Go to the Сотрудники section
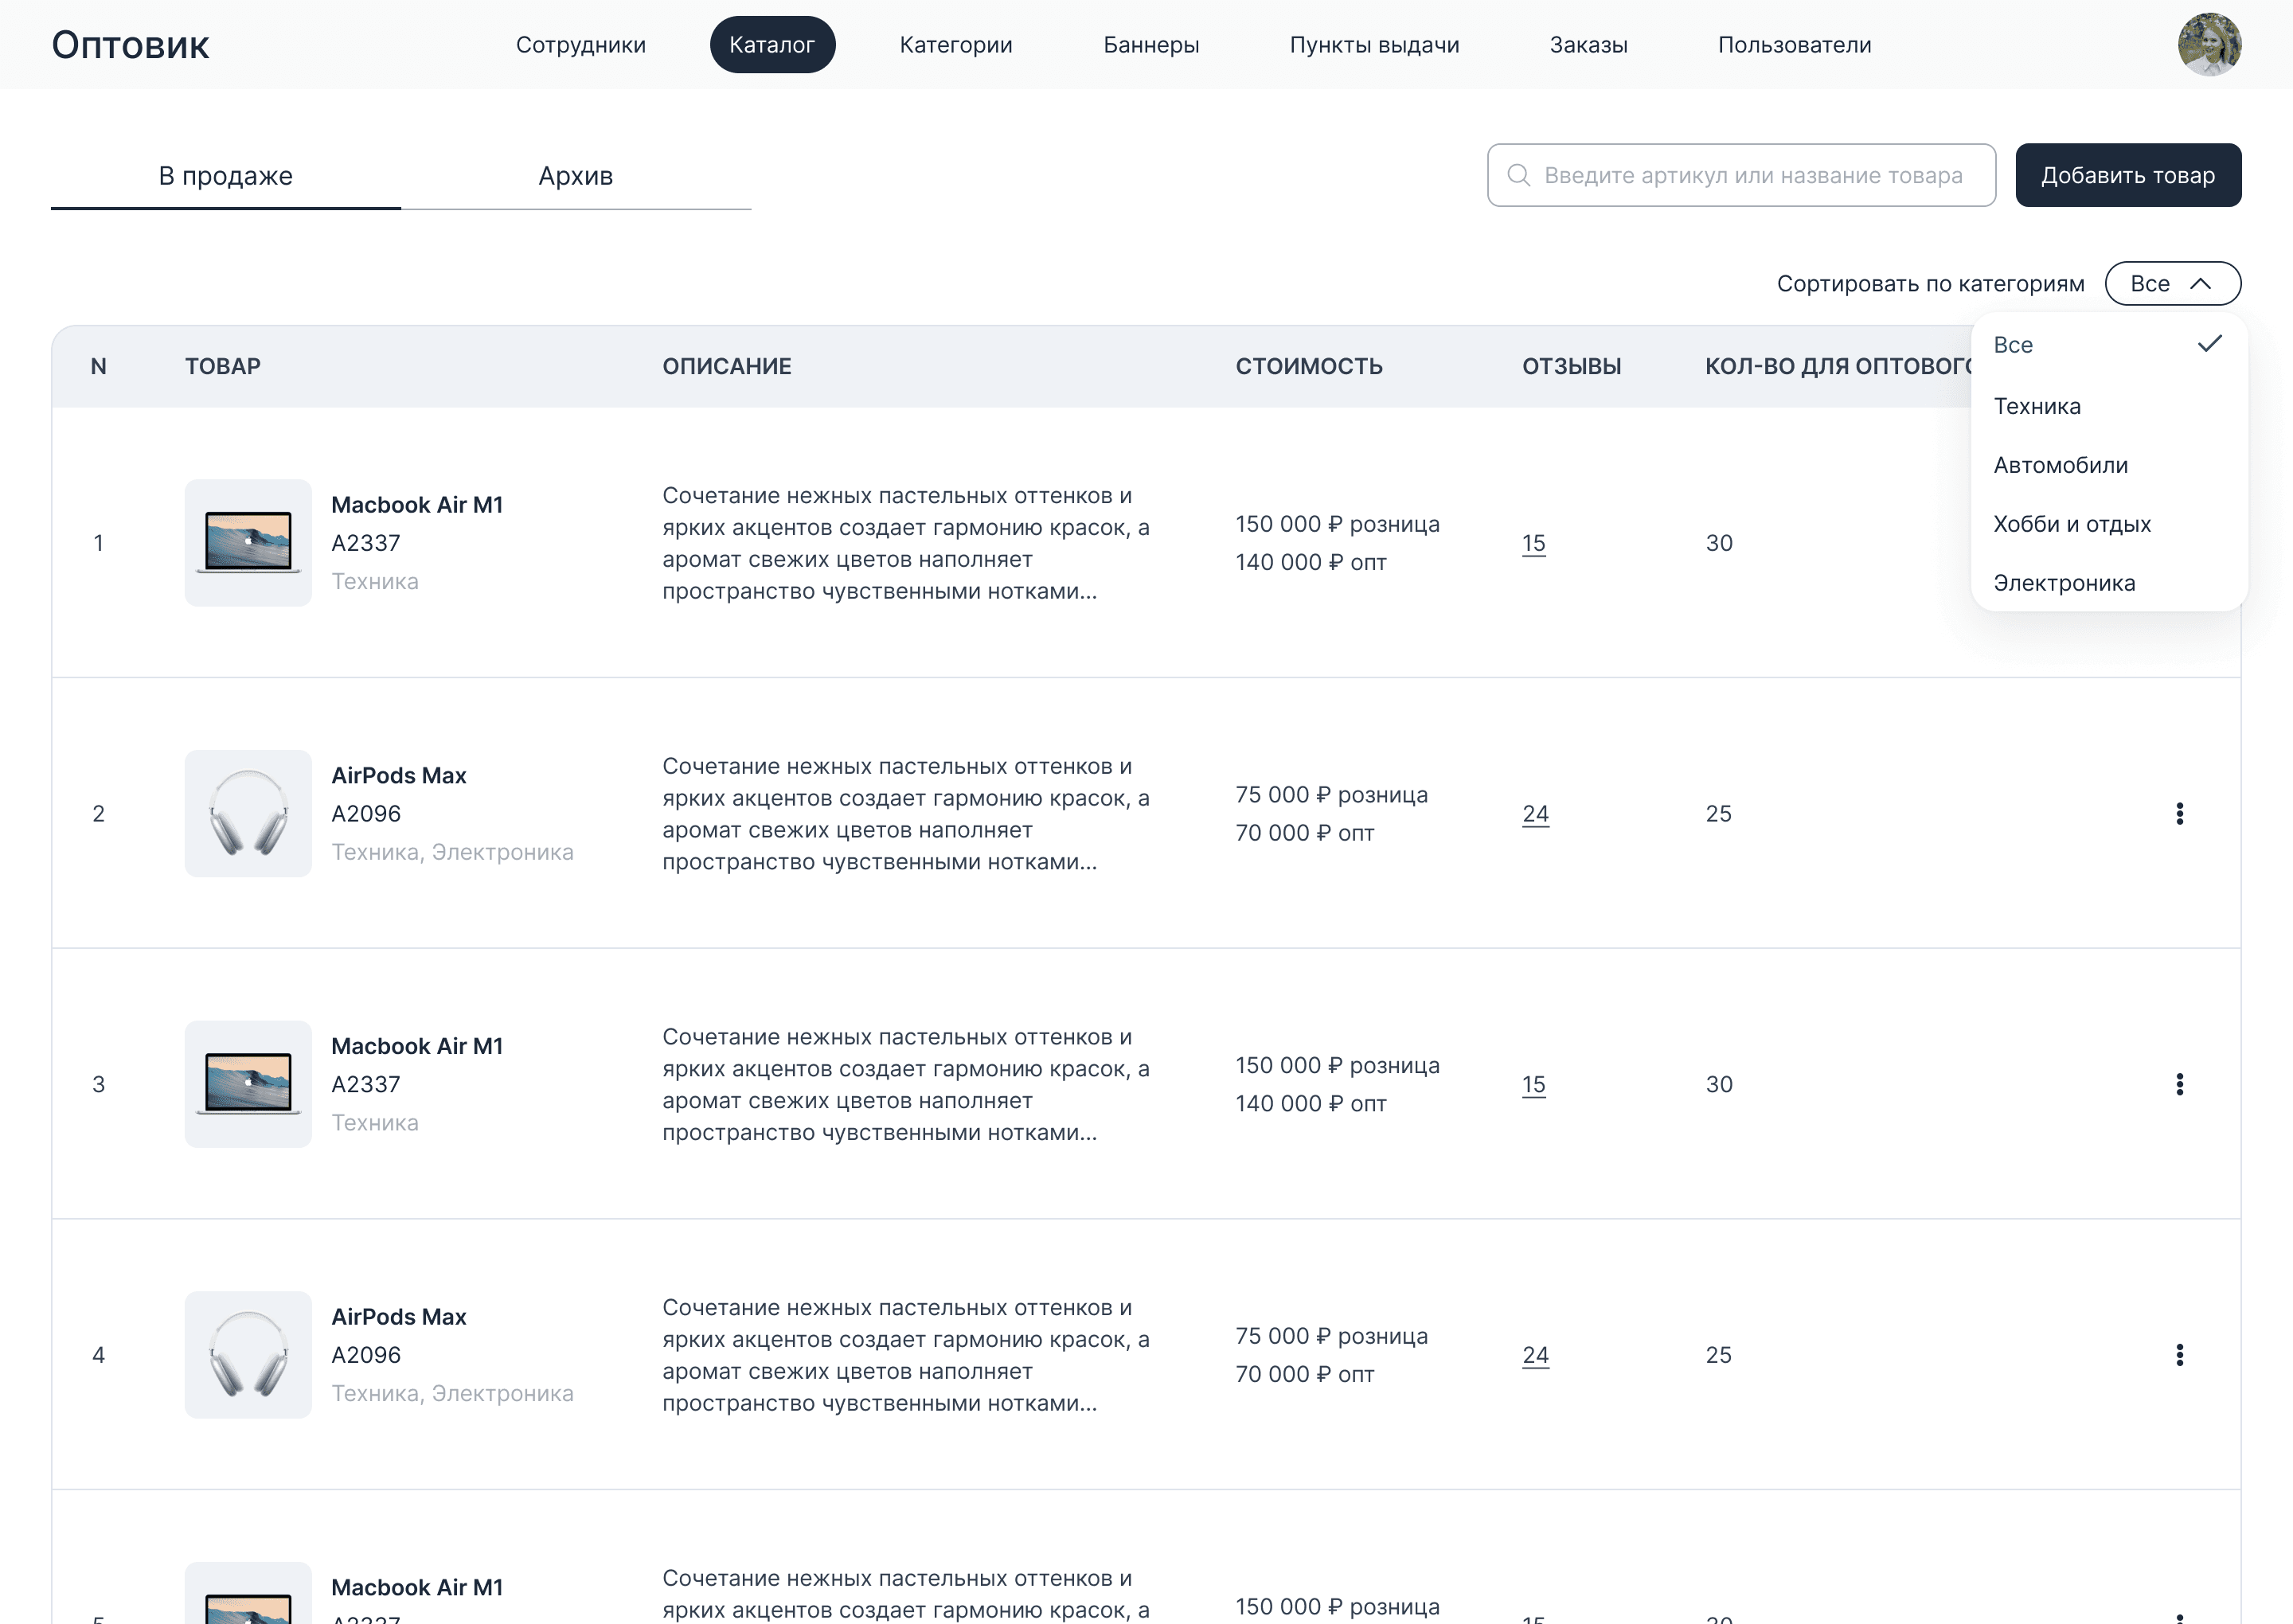This screenshot has height=1624, width=2293. coord(581,45)
